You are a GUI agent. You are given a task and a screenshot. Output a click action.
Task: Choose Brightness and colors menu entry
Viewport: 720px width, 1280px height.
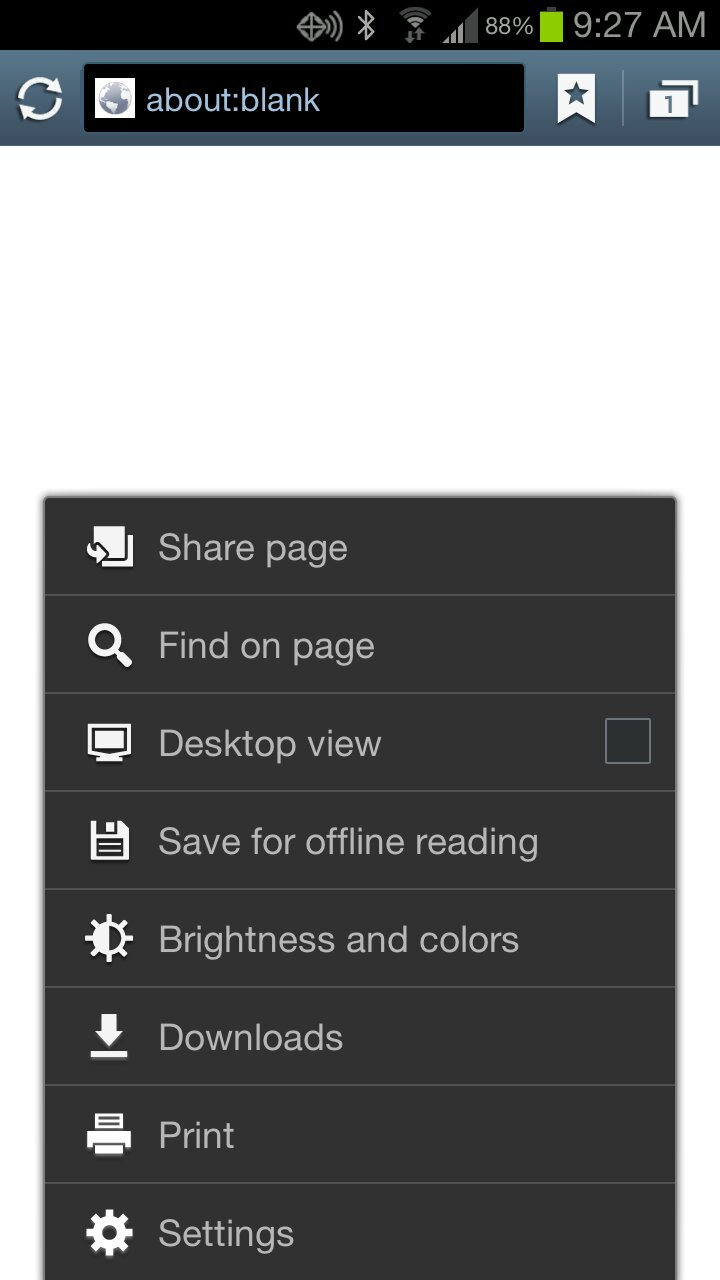tap(338, 939)
